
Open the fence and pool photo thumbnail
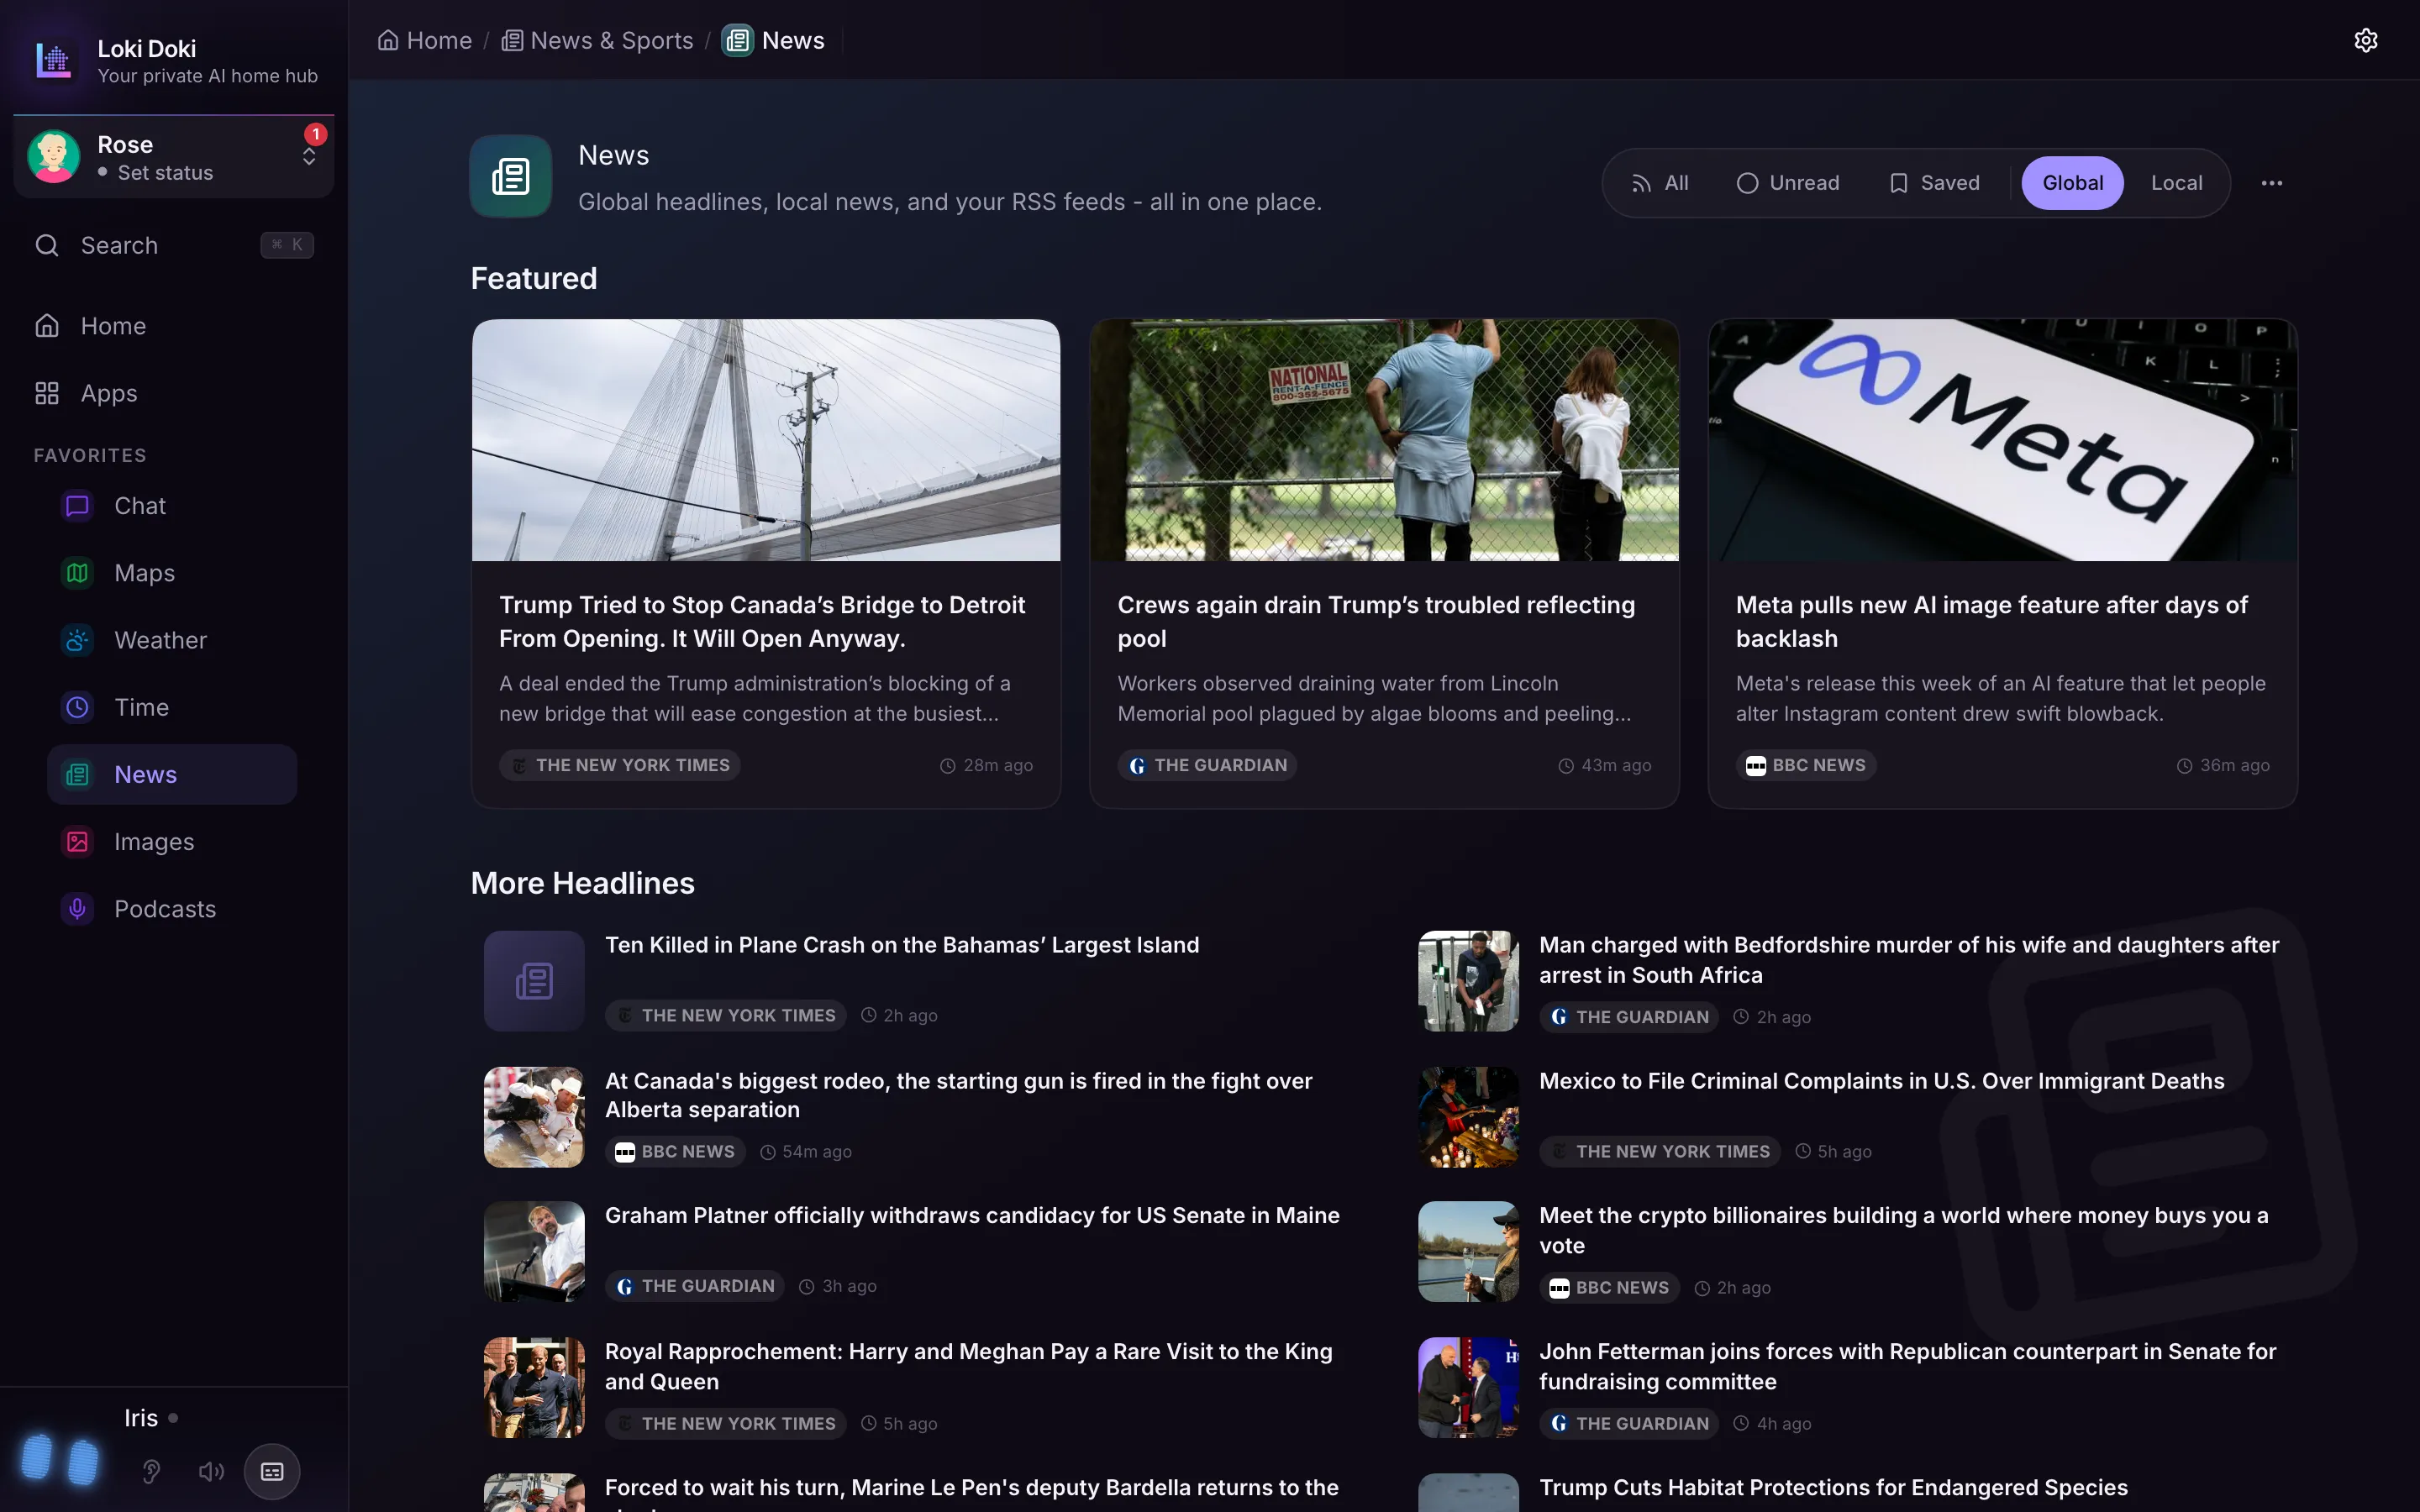tap(1384, 440)
